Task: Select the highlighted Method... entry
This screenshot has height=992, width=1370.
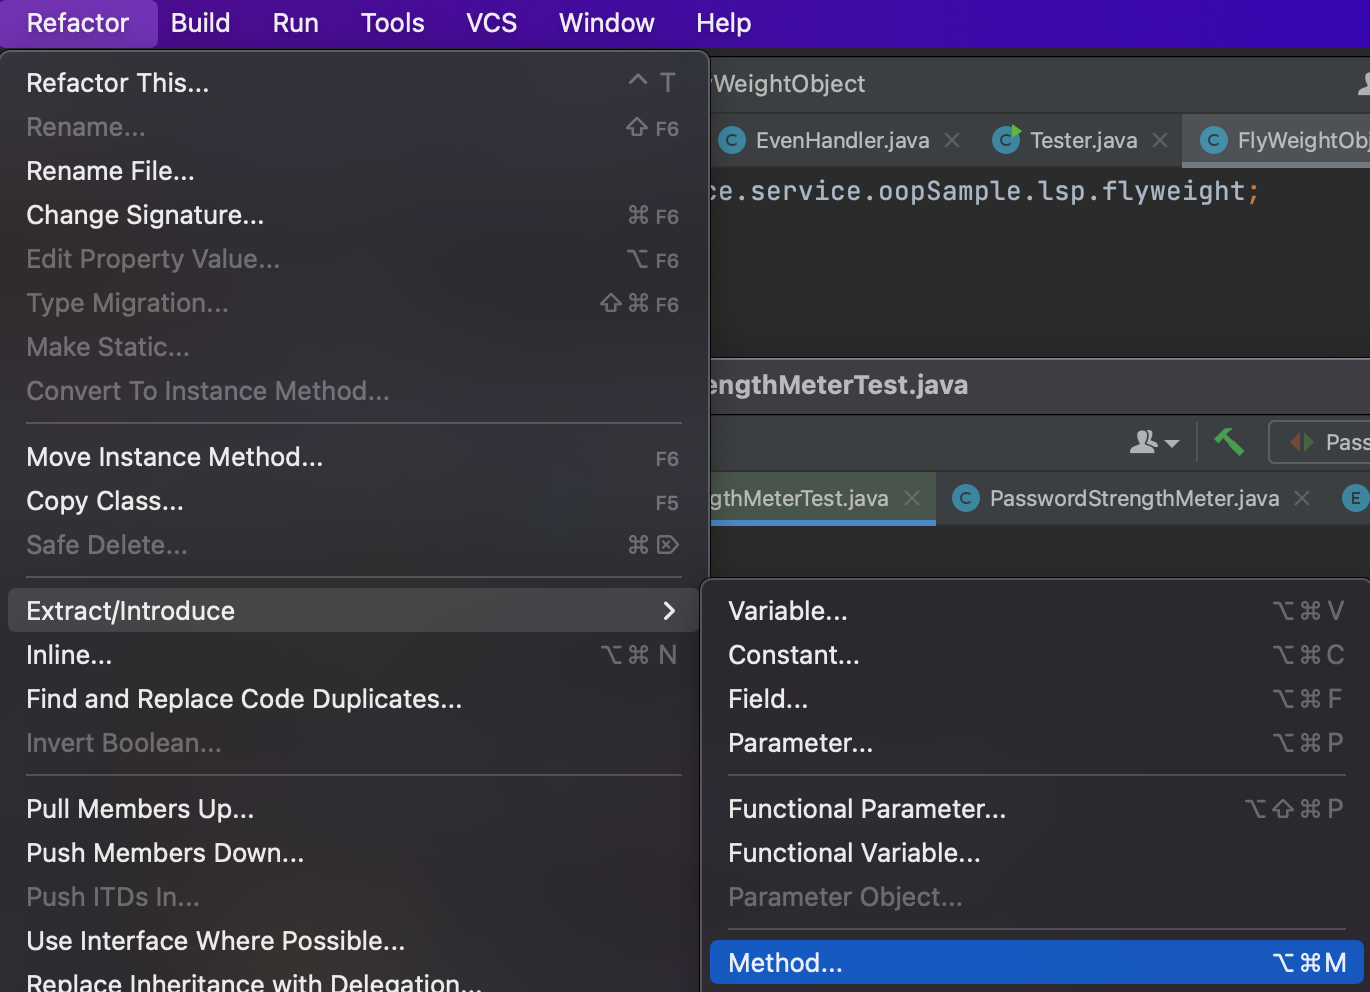Action: (x=1036, y=963)
